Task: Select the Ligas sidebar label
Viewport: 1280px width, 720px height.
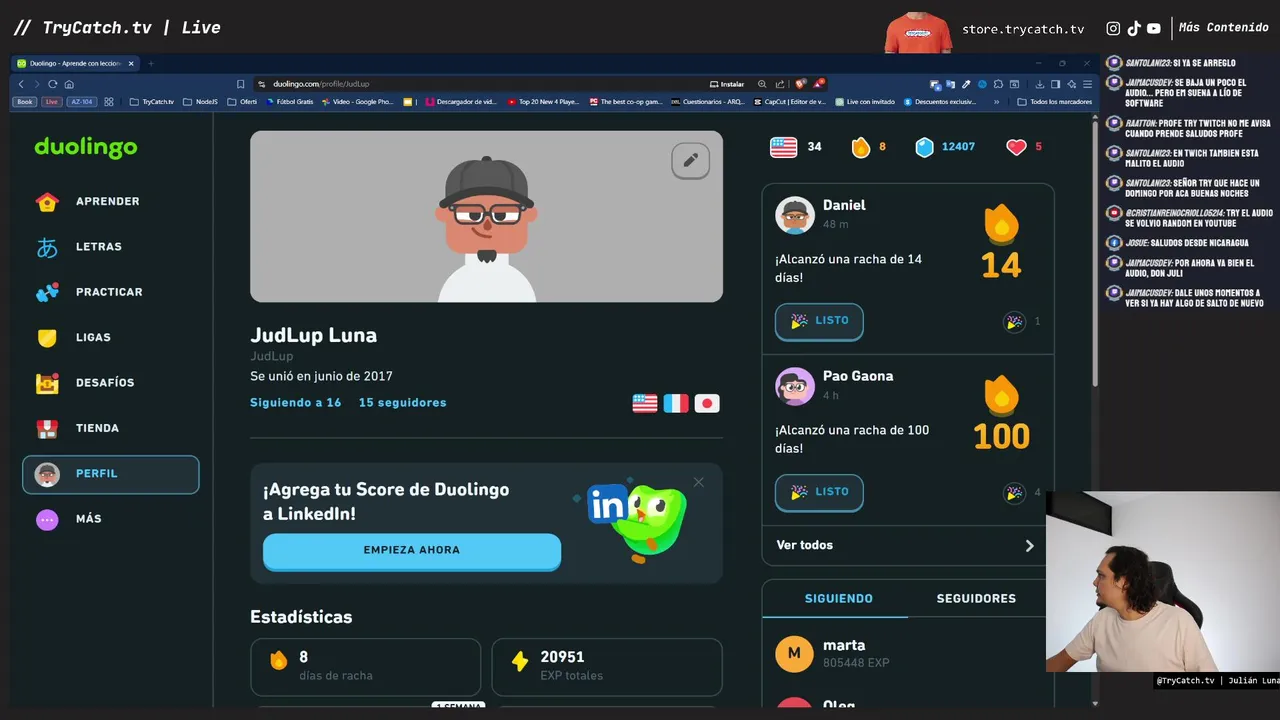Action: click(93, 338)
